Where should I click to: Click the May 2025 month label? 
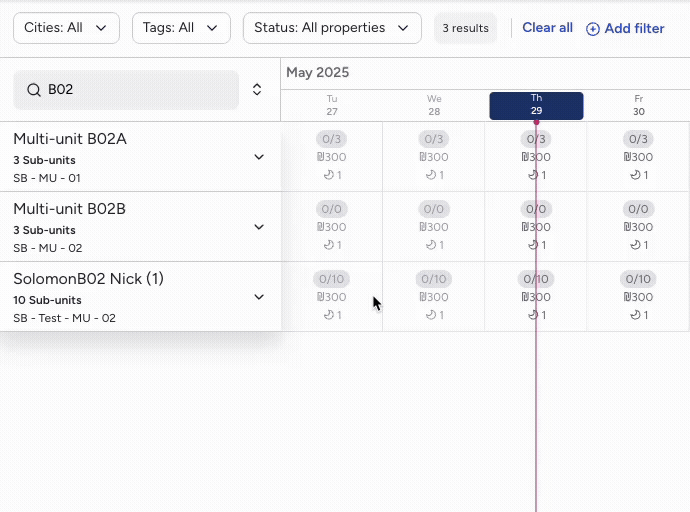(x=318, y=73)
